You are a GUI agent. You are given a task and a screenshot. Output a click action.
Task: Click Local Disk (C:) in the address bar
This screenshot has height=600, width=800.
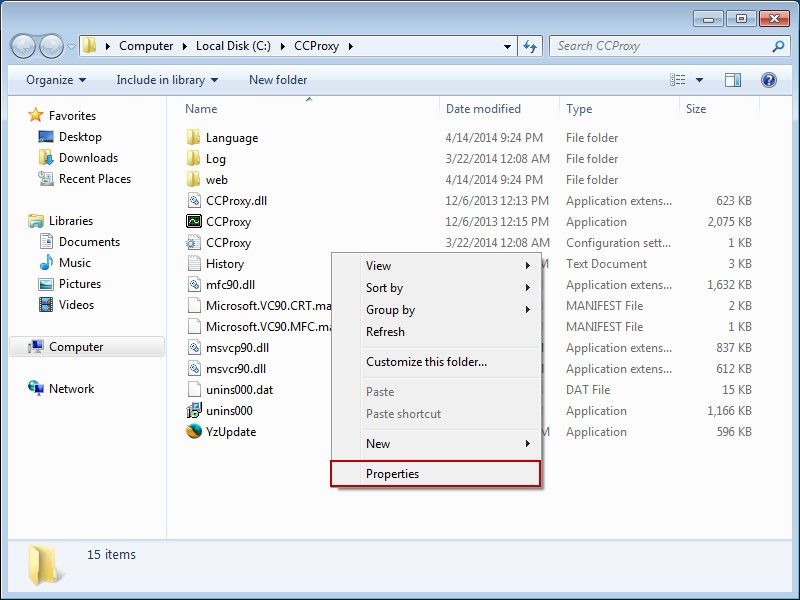tap(233, 46)
